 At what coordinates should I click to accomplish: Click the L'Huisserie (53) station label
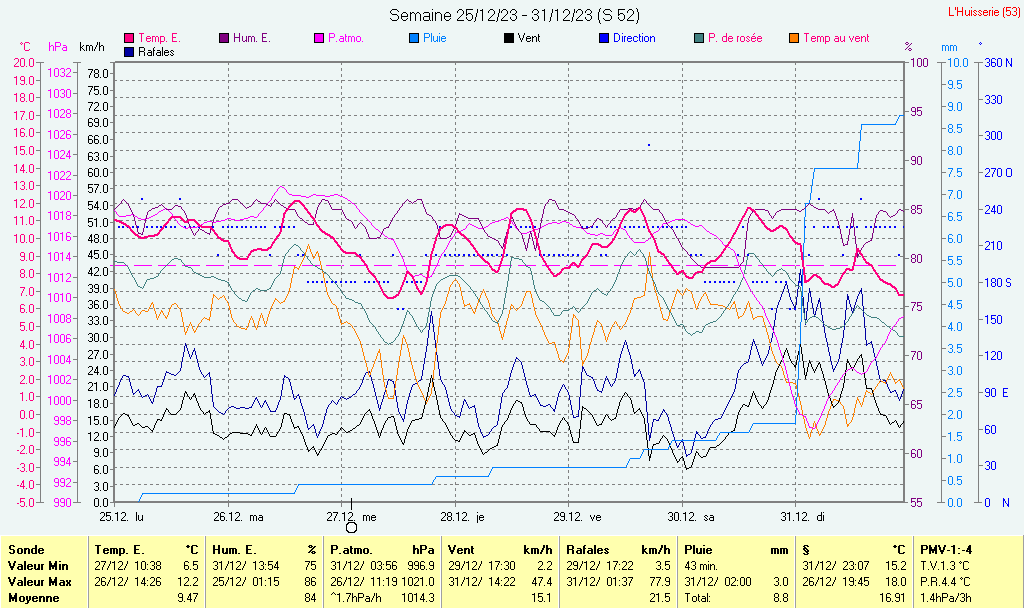pyautogui.click(x=983, y=12)
